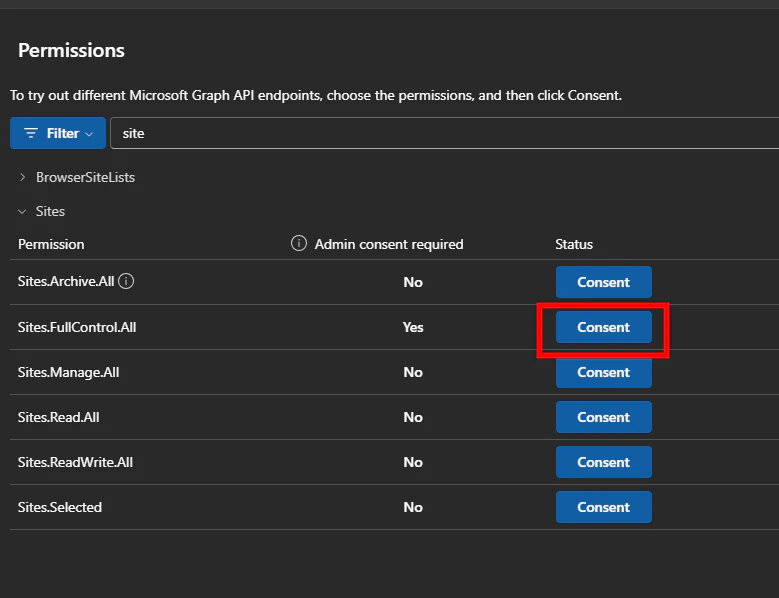Click info icon next to Sites.Archive.All
Viewport: 779px width, 598px height.
[126, 281]
